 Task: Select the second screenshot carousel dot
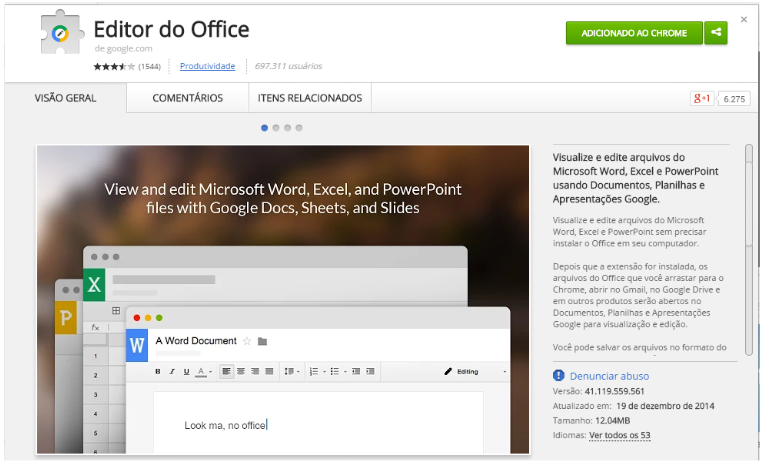point(276,128)
